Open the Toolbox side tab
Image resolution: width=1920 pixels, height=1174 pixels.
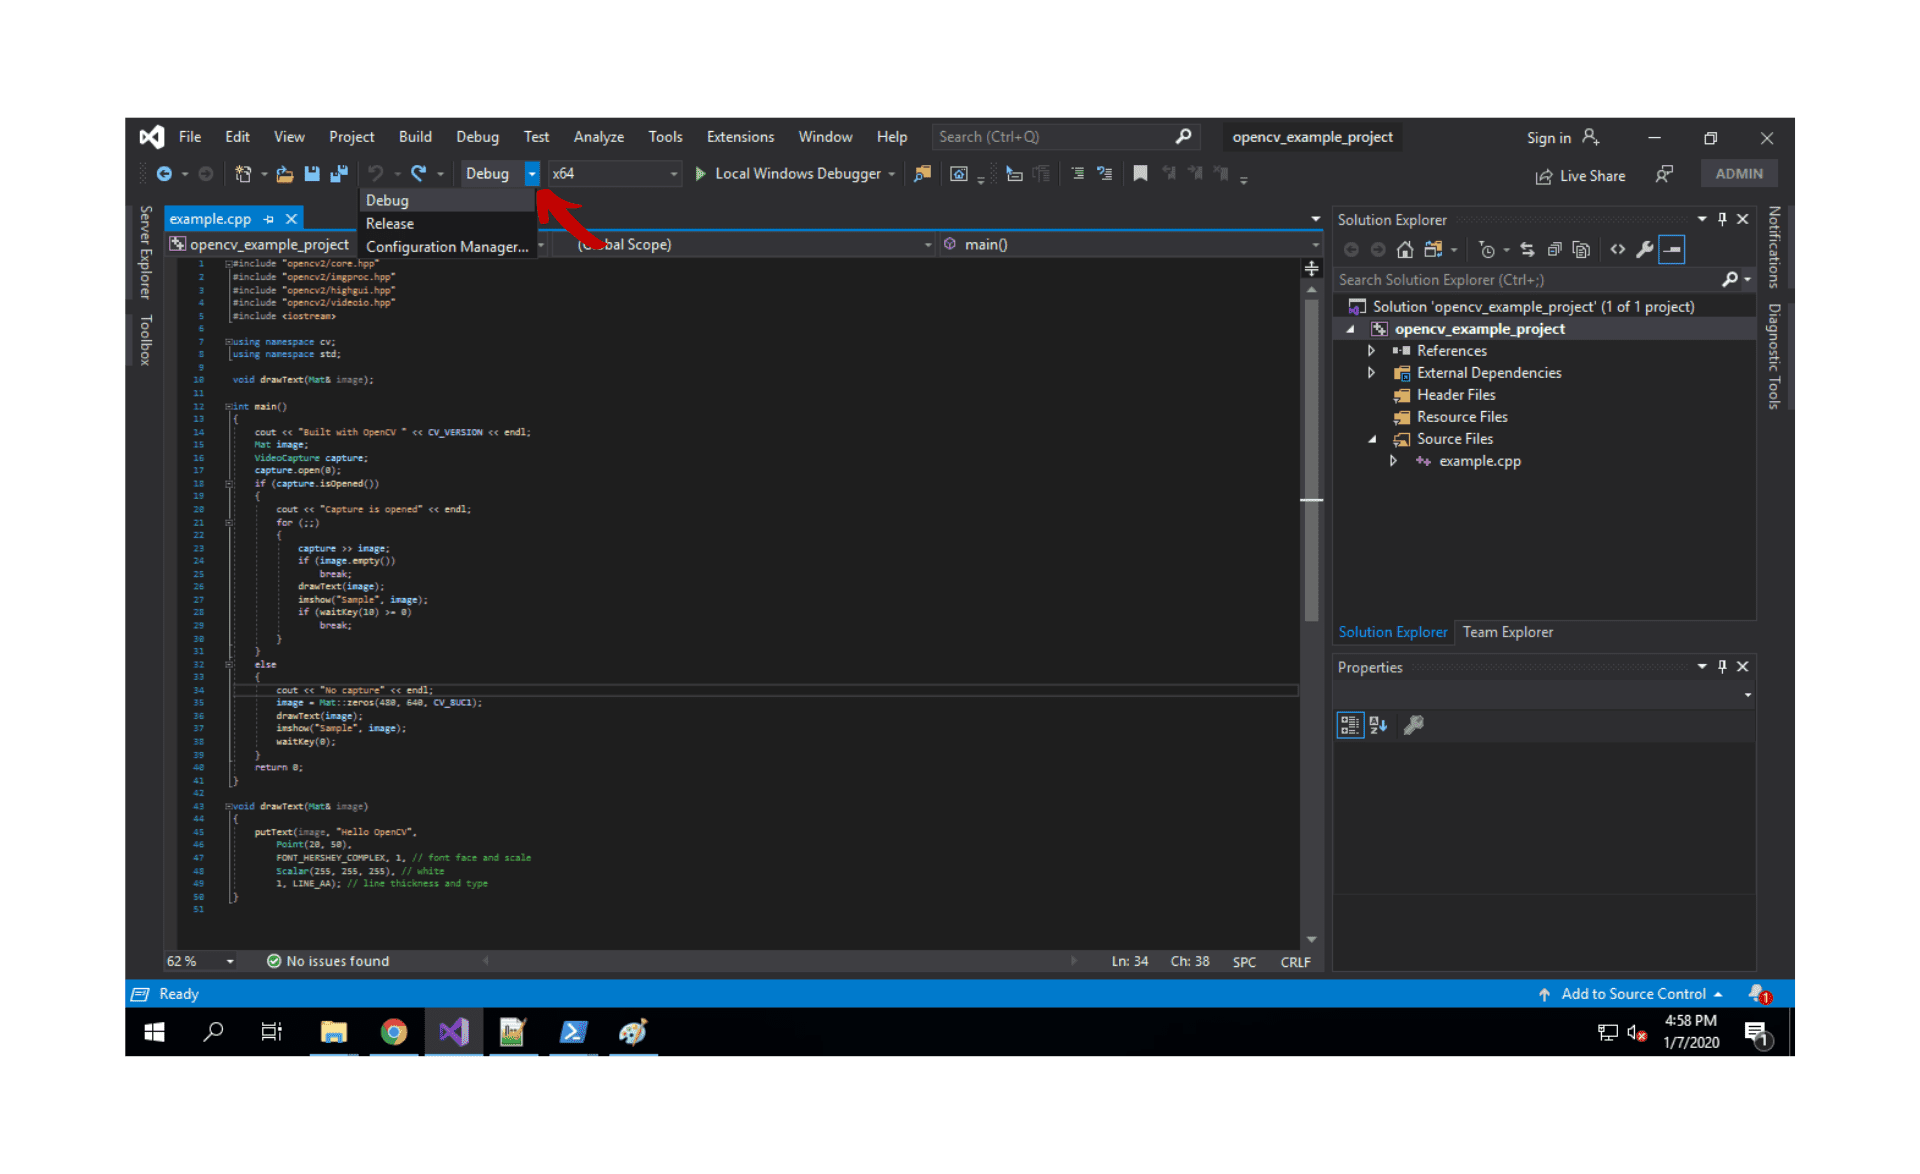pos(146,340)
